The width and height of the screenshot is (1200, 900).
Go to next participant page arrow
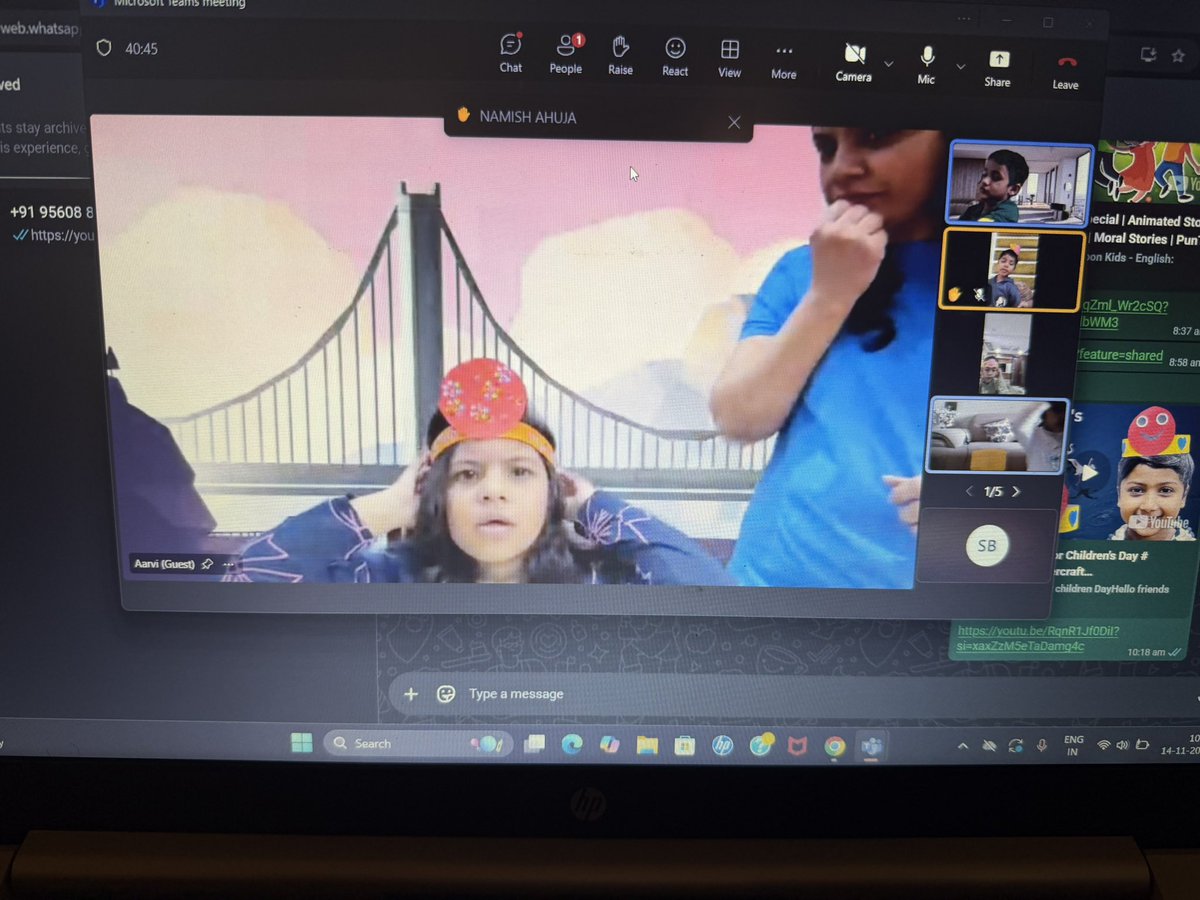(x=1016, y=492)
